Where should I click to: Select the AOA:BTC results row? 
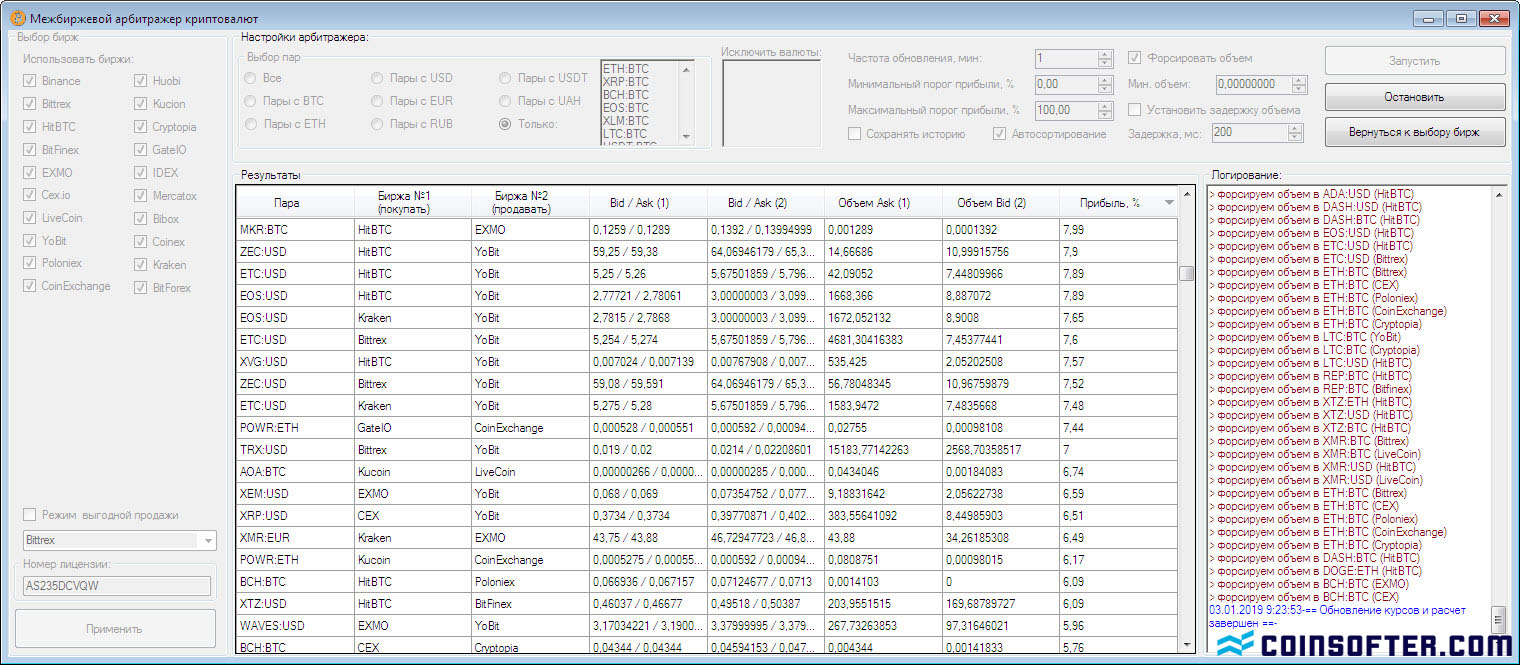point(706,472)
